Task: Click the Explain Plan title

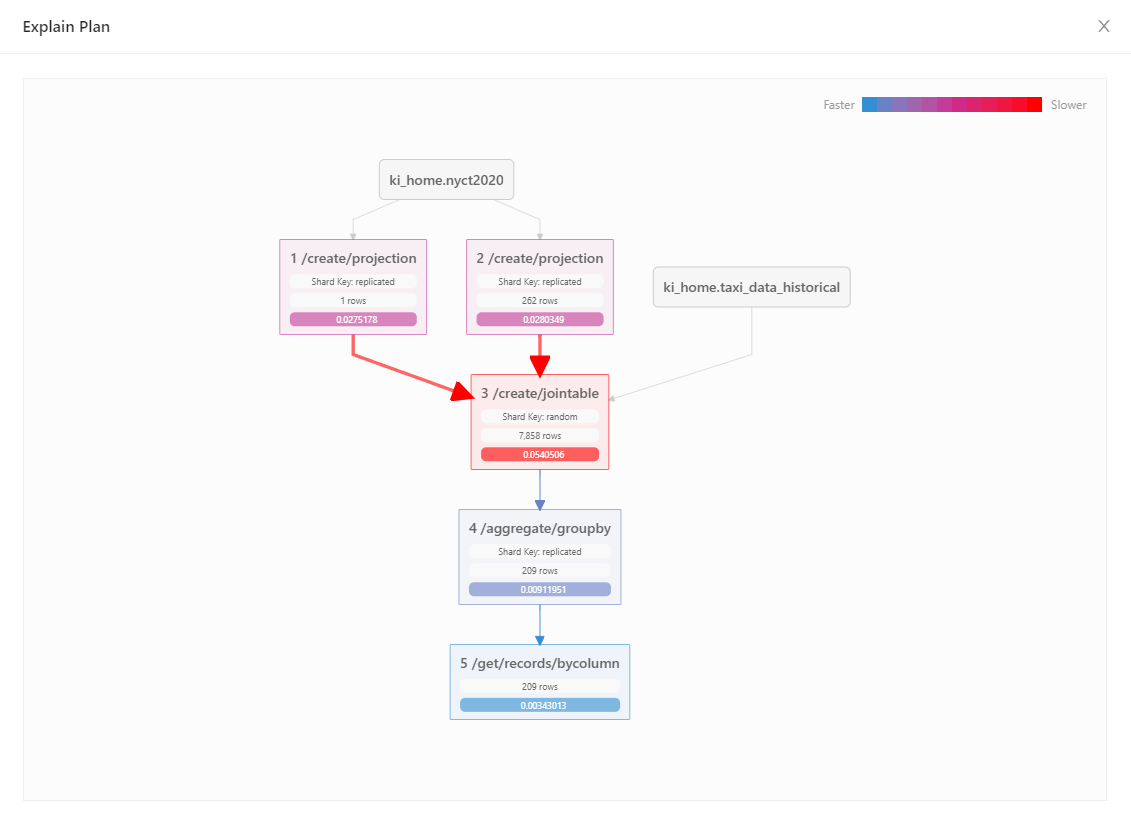Action: (66, 27)
